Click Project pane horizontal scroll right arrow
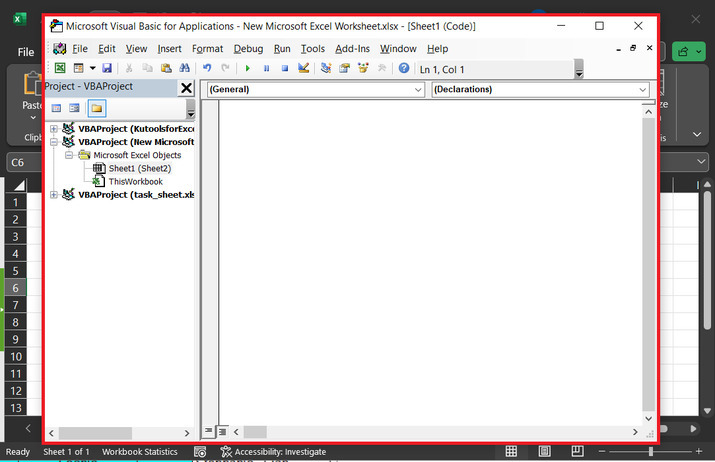Viewport: 715px width, 462px height. tap(187, 433)
